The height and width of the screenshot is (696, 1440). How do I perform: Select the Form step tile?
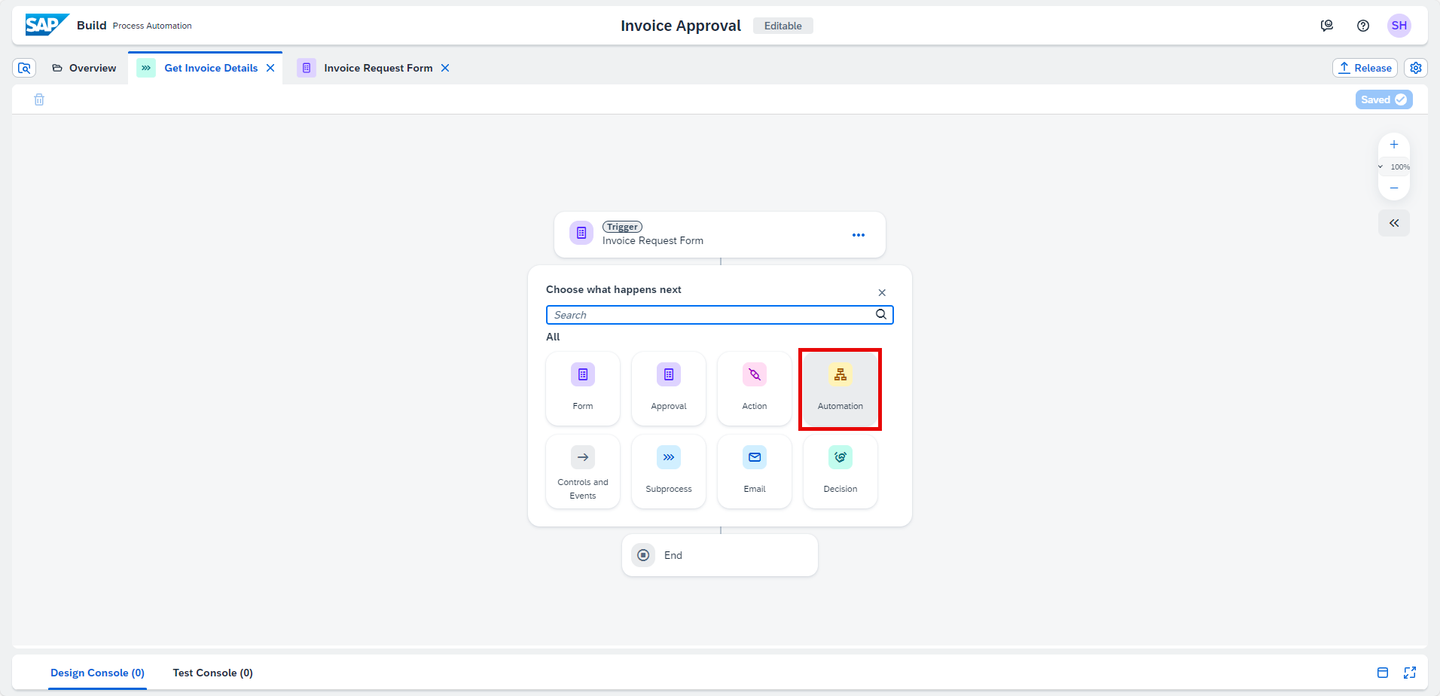coord(583,388)
